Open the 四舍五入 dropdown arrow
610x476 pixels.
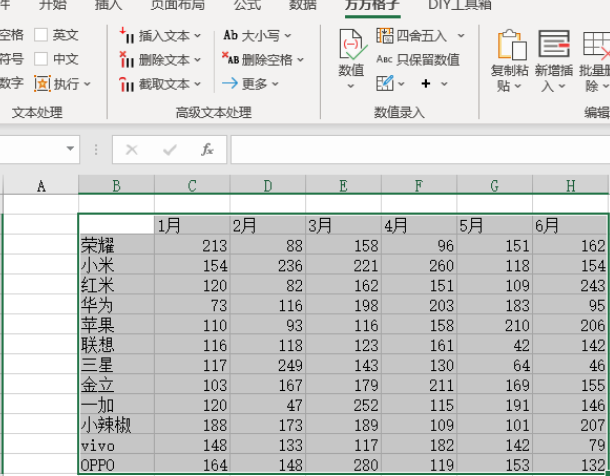[461, 36]
